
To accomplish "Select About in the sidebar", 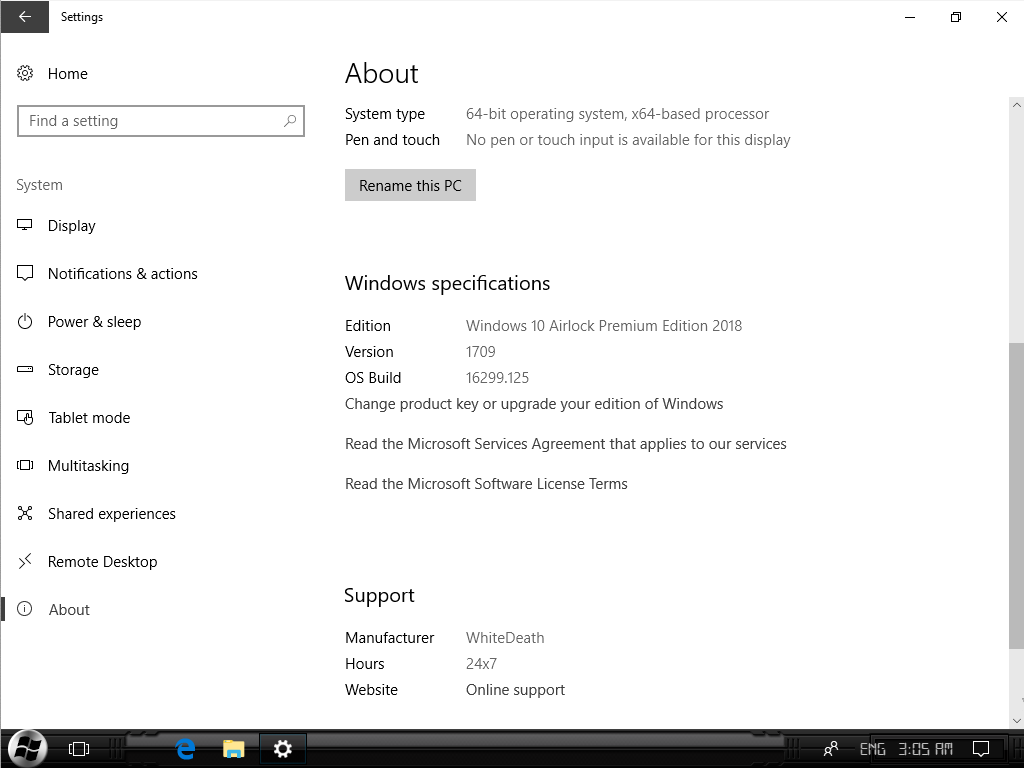I will [x=69, y=610].
